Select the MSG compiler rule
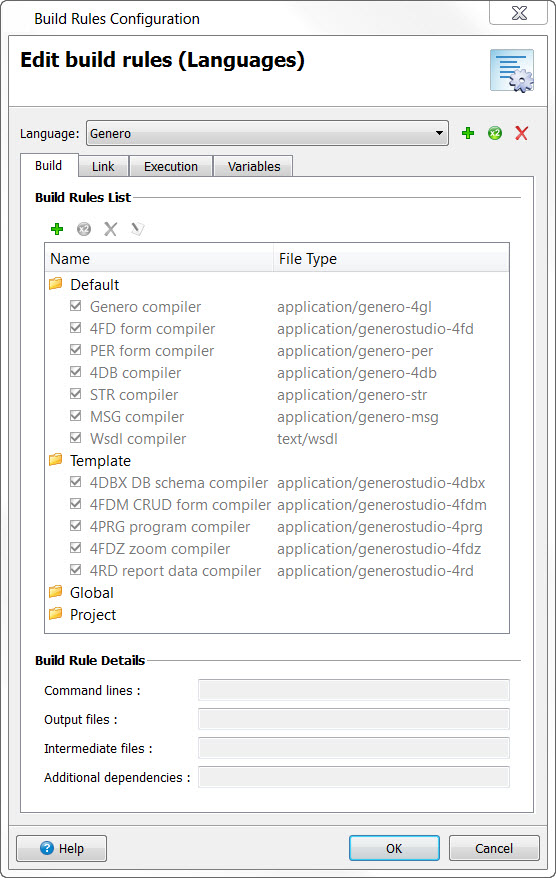The height and width of the screenshot is (878, 556). [x=137, y=417]
